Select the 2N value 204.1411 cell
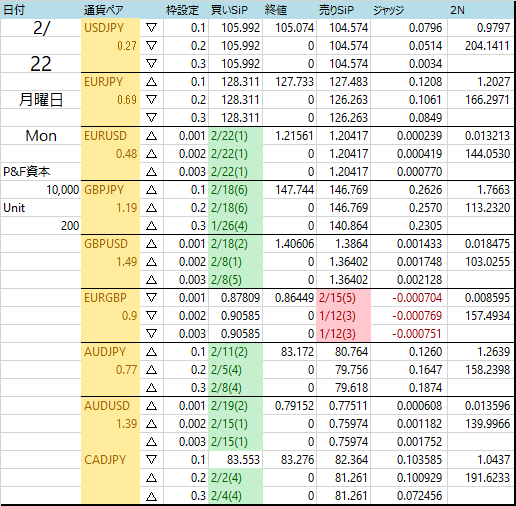Viewport: 516px width, 506px height. click(x=480, y=46)
